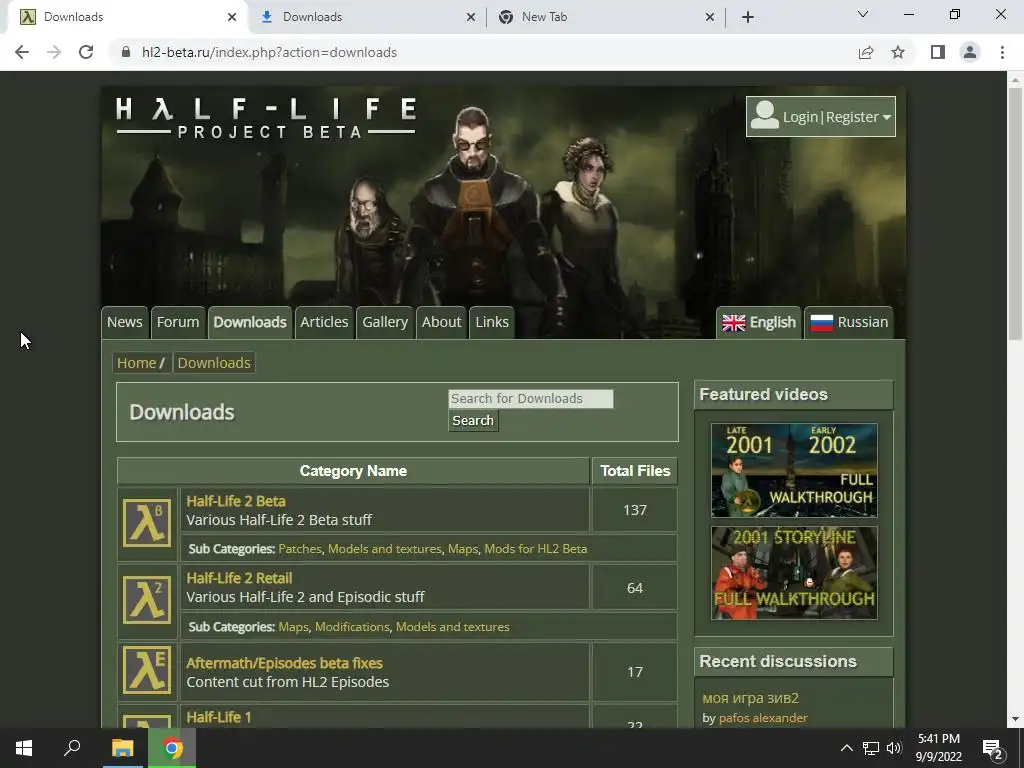Open the 2001 Storyline Full Walkthrough thumbnail

pyautogui.click(x=794, y=573)
